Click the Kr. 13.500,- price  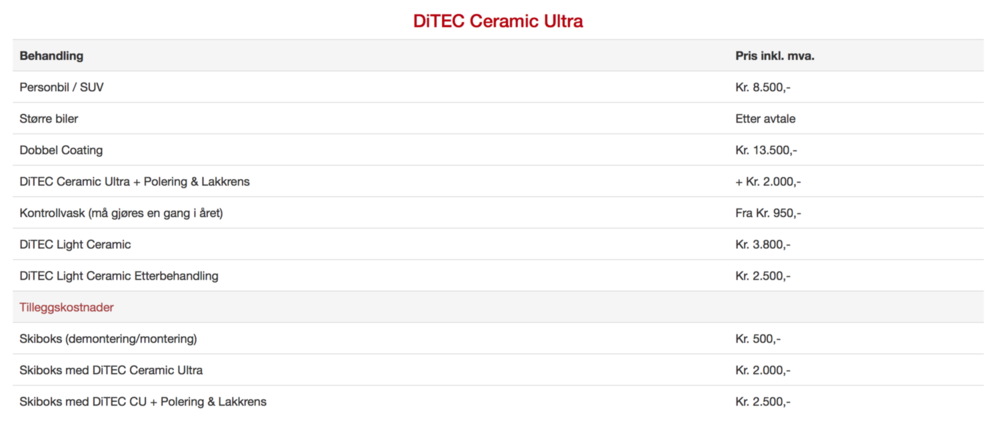point(766,150)
